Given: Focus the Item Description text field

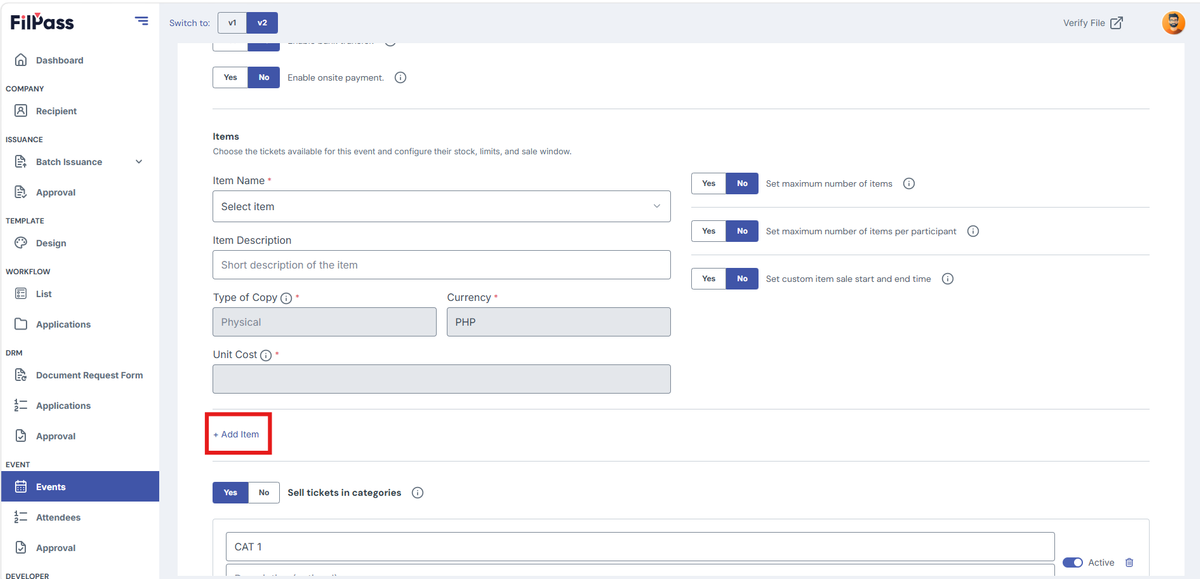Looking at the screenshot, I should (441, 265).
